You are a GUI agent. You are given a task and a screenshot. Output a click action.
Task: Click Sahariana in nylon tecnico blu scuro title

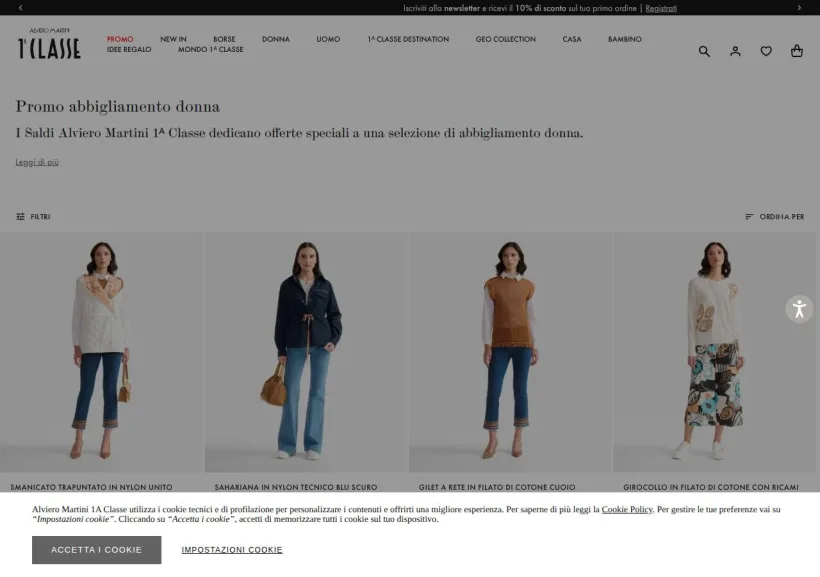click(x=295, y=487)
